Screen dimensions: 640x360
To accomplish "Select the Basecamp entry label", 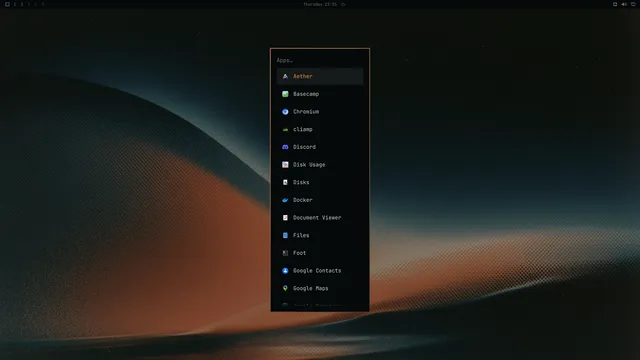I will coord(306,94).
